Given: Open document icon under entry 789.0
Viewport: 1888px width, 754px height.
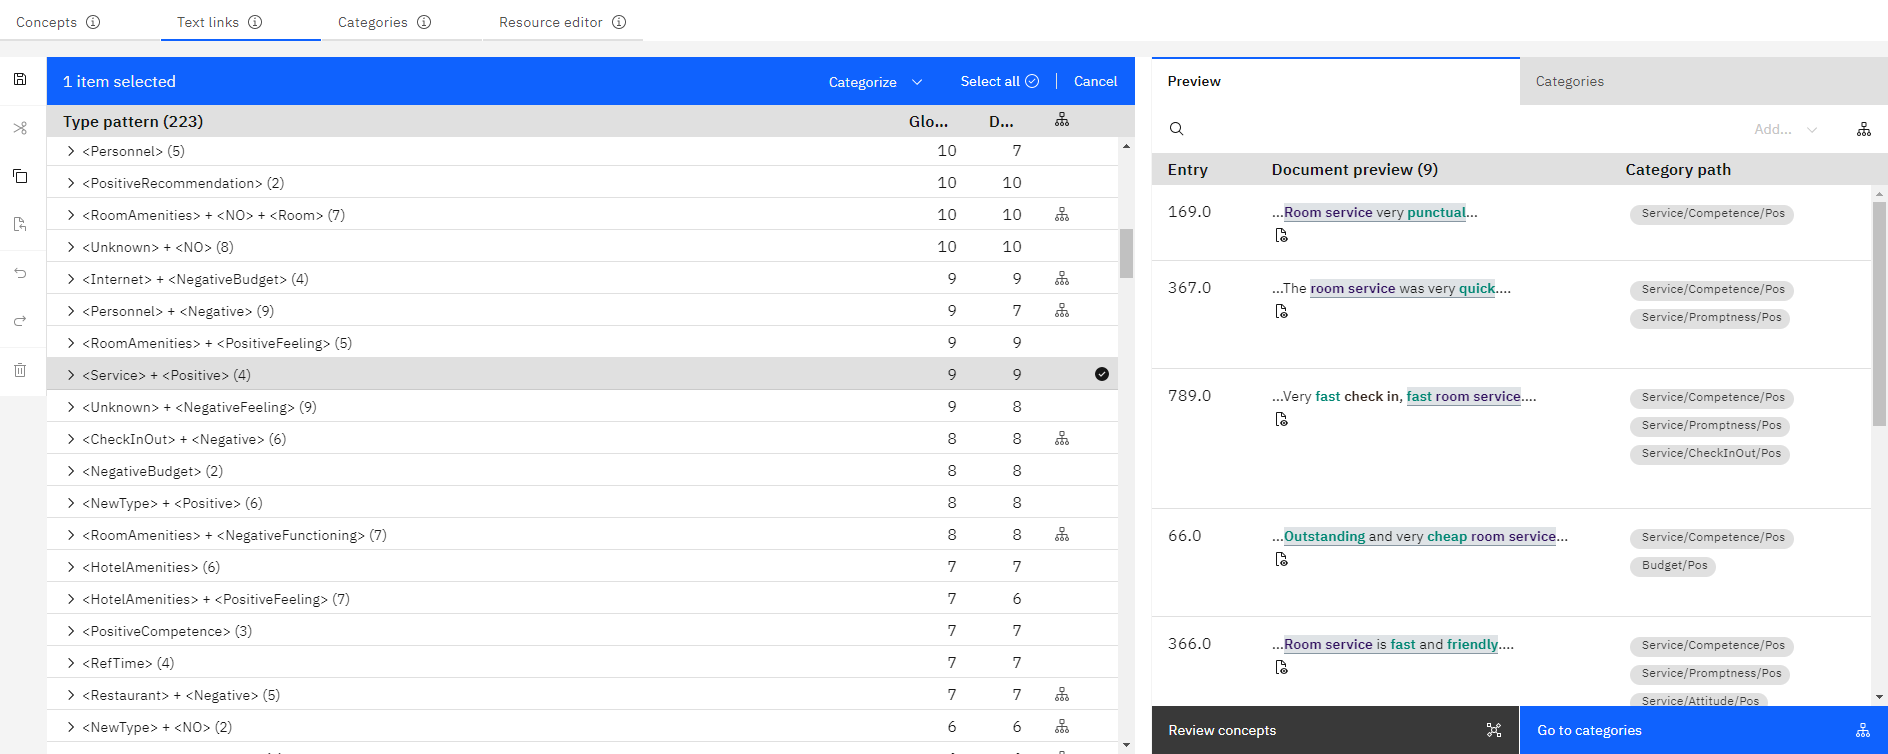Looking at the screenshot, I should (x=1281, y=420).
